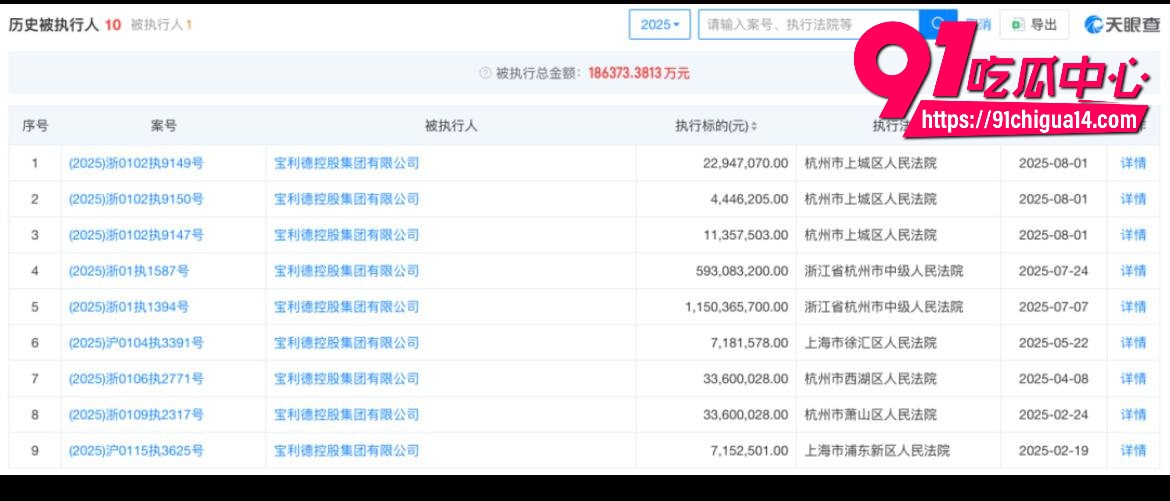Click the 序号 column header

(x=34, y=126)
